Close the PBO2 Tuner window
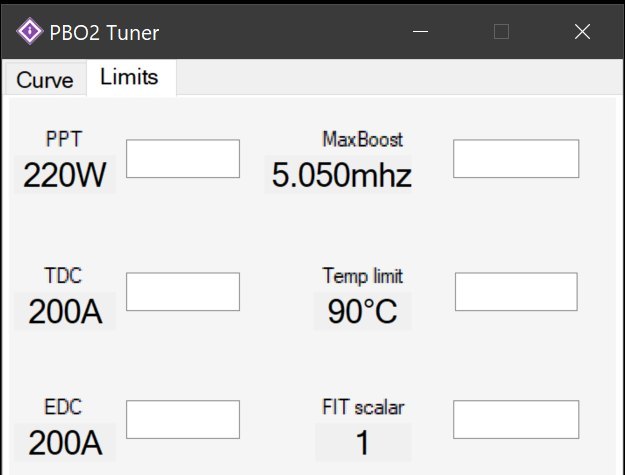 (x=582, y=31)
